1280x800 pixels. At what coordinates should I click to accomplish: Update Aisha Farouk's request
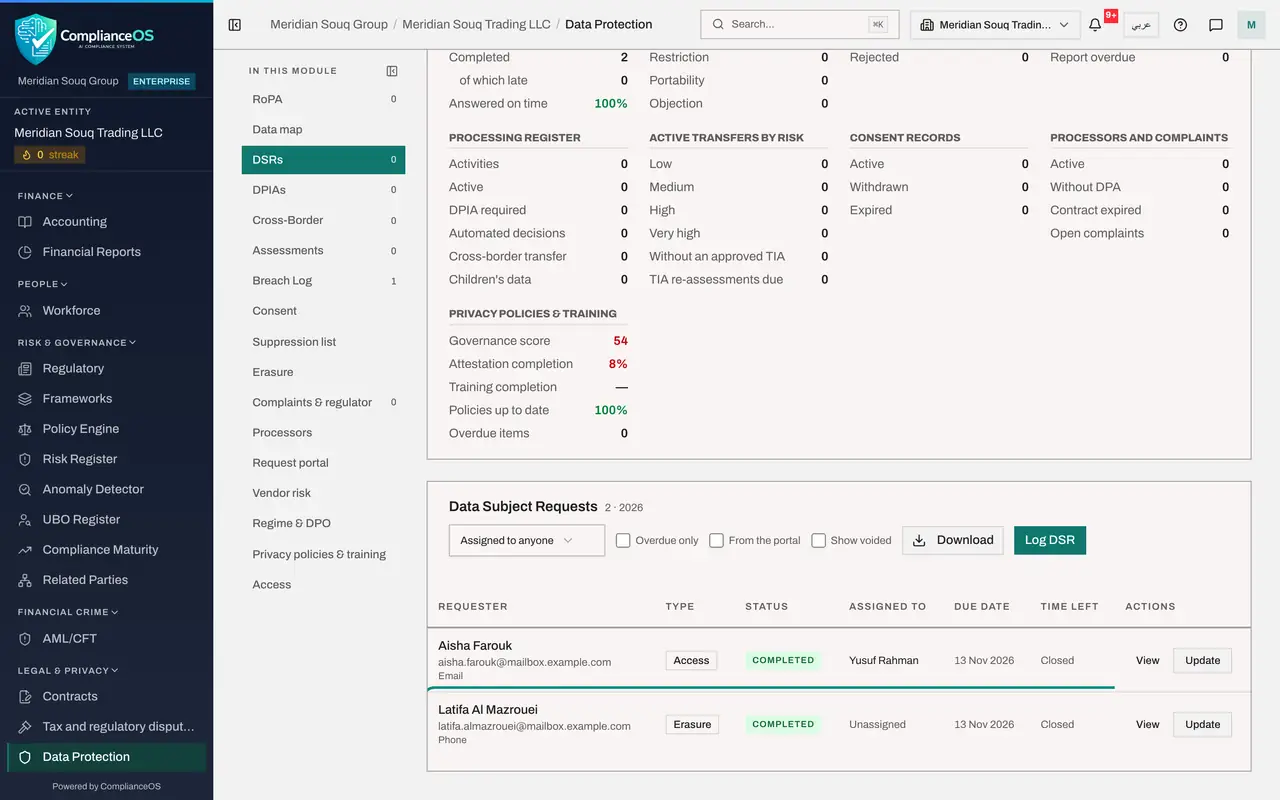tap(1202, 660)
